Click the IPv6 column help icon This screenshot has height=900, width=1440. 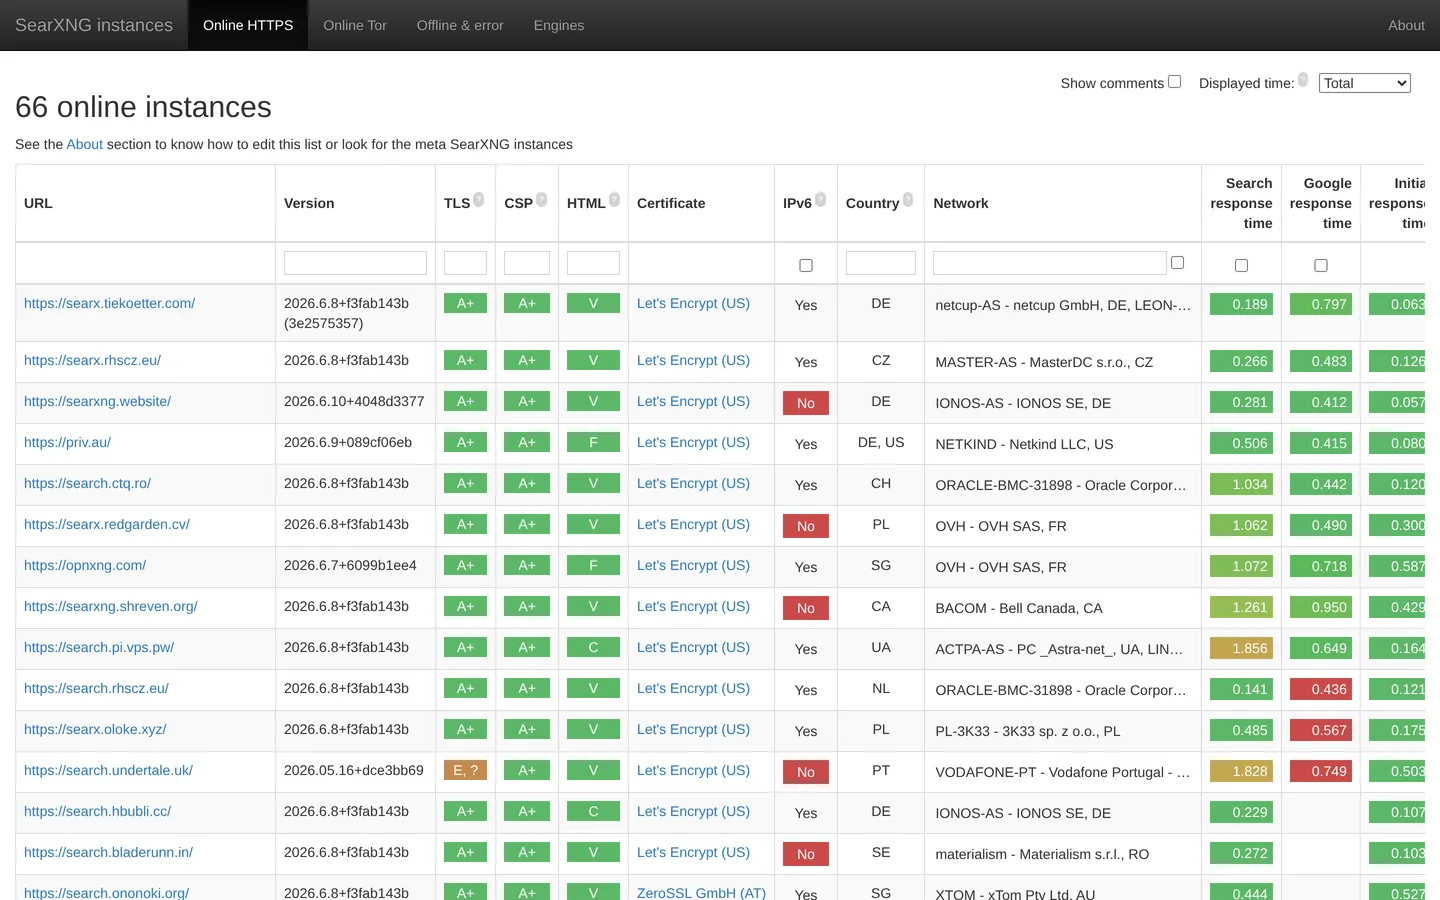(821, 200)
